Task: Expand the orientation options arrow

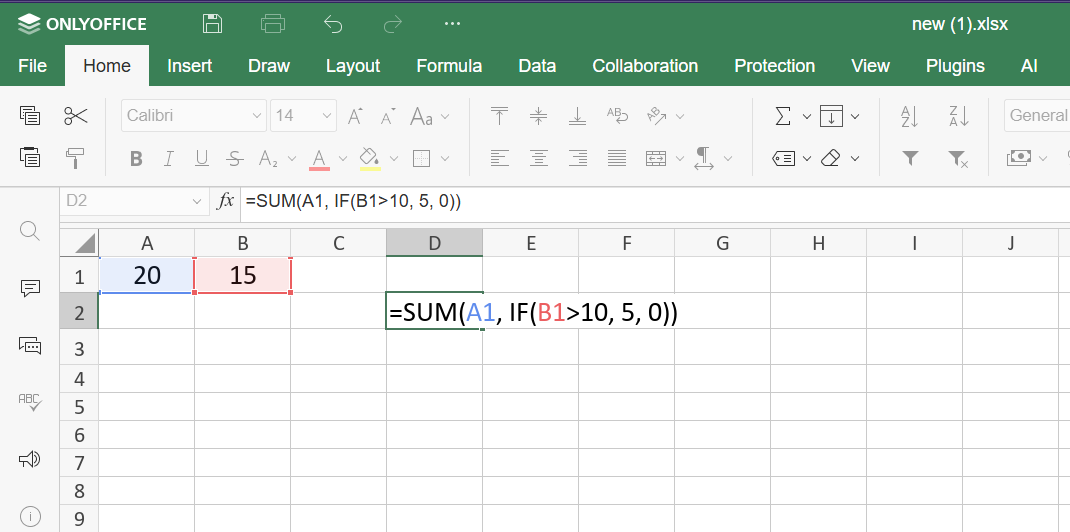Action: (x=680, y=117)
